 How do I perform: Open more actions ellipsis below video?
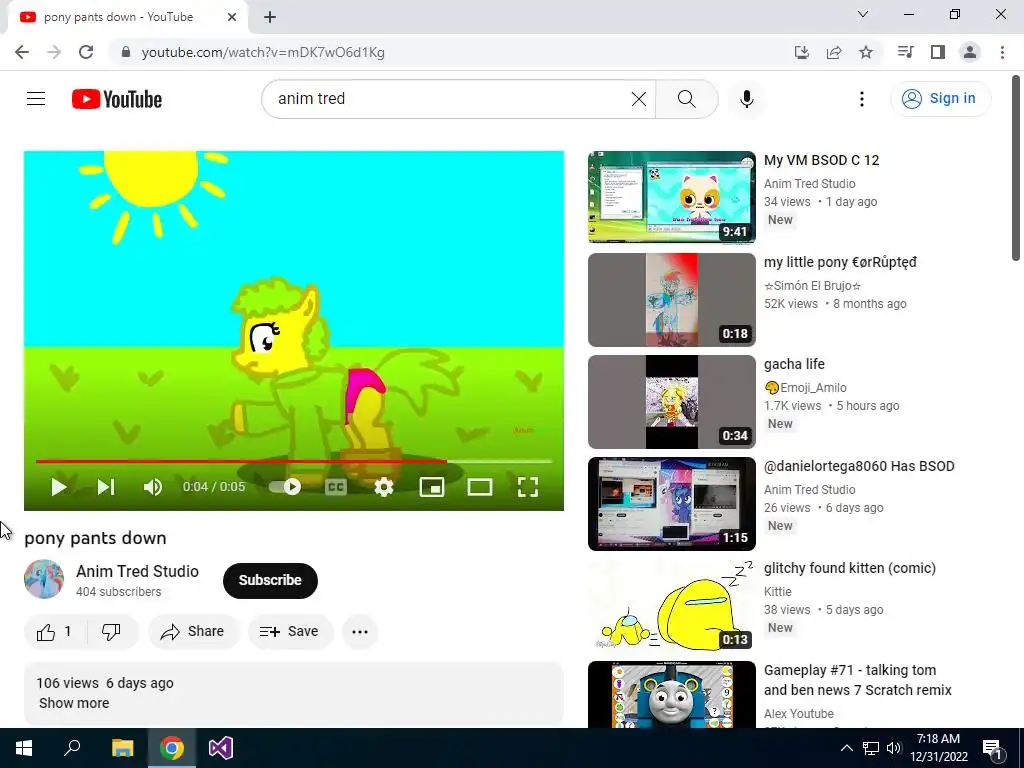pos(360,632)
